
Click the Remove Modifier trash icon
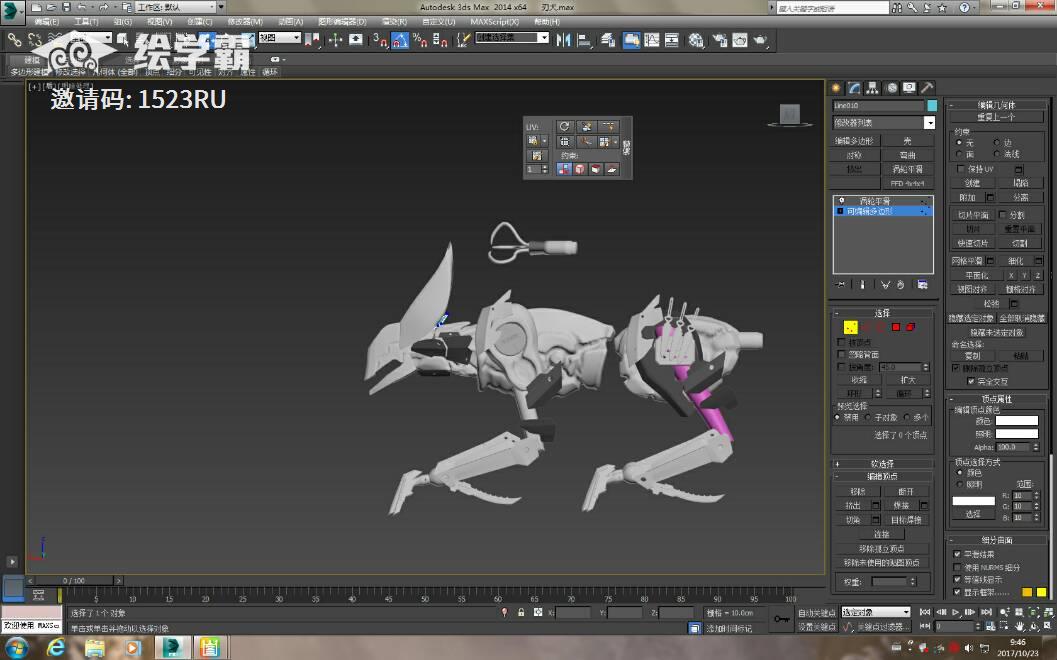[901, 284]
